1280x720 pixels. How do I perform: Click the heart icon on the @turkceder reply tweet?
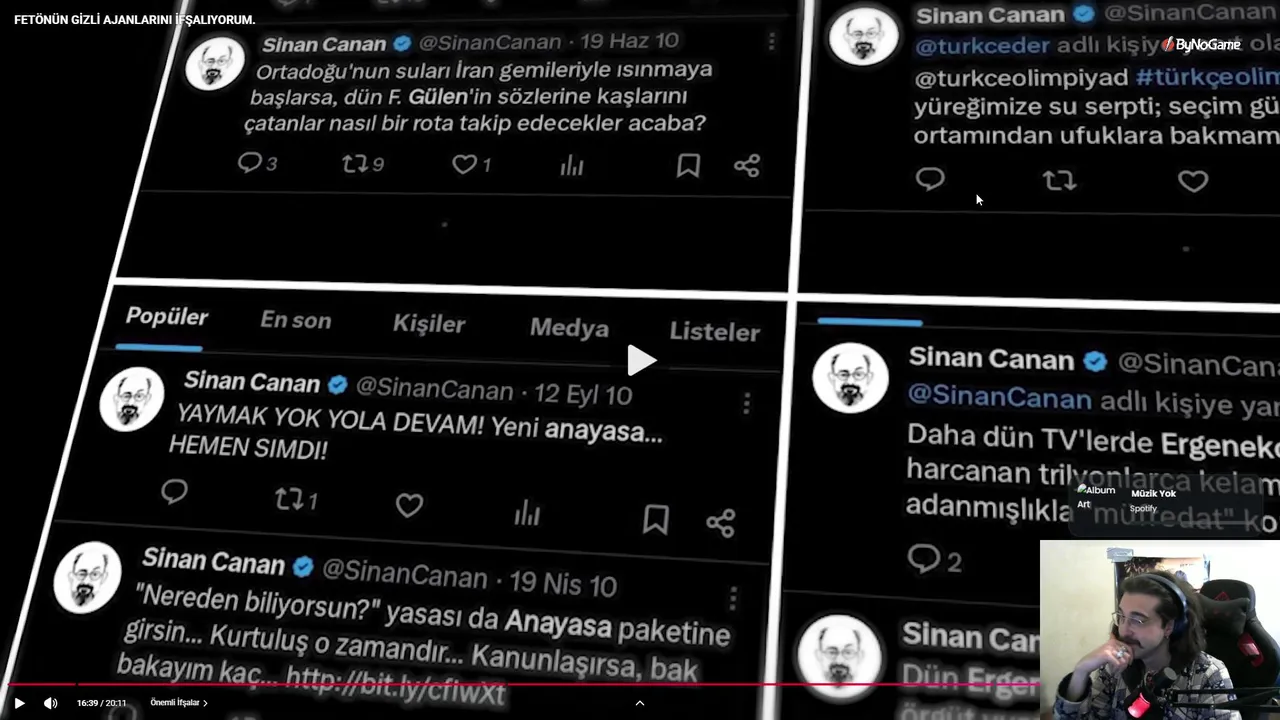1193,181
